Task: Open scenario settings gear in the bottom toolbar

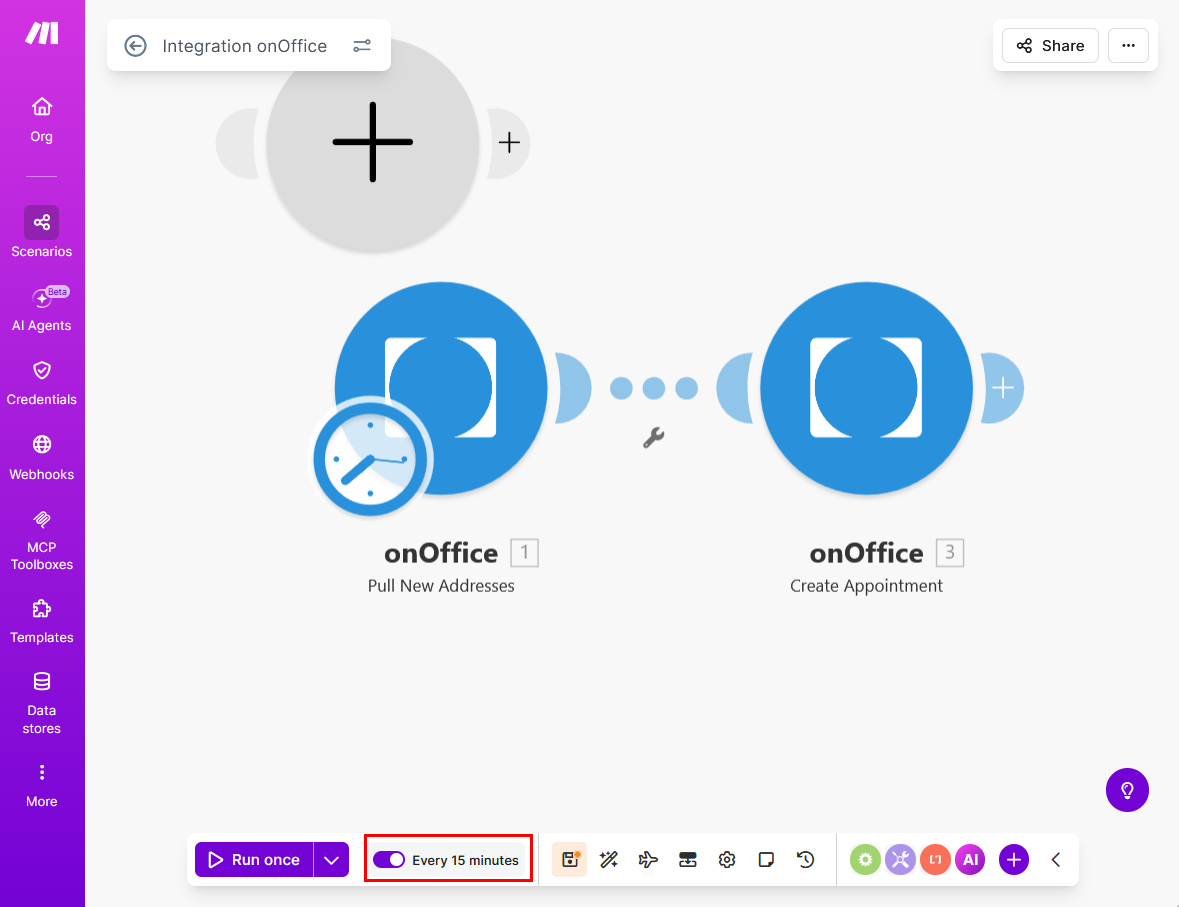Action: 726,860
